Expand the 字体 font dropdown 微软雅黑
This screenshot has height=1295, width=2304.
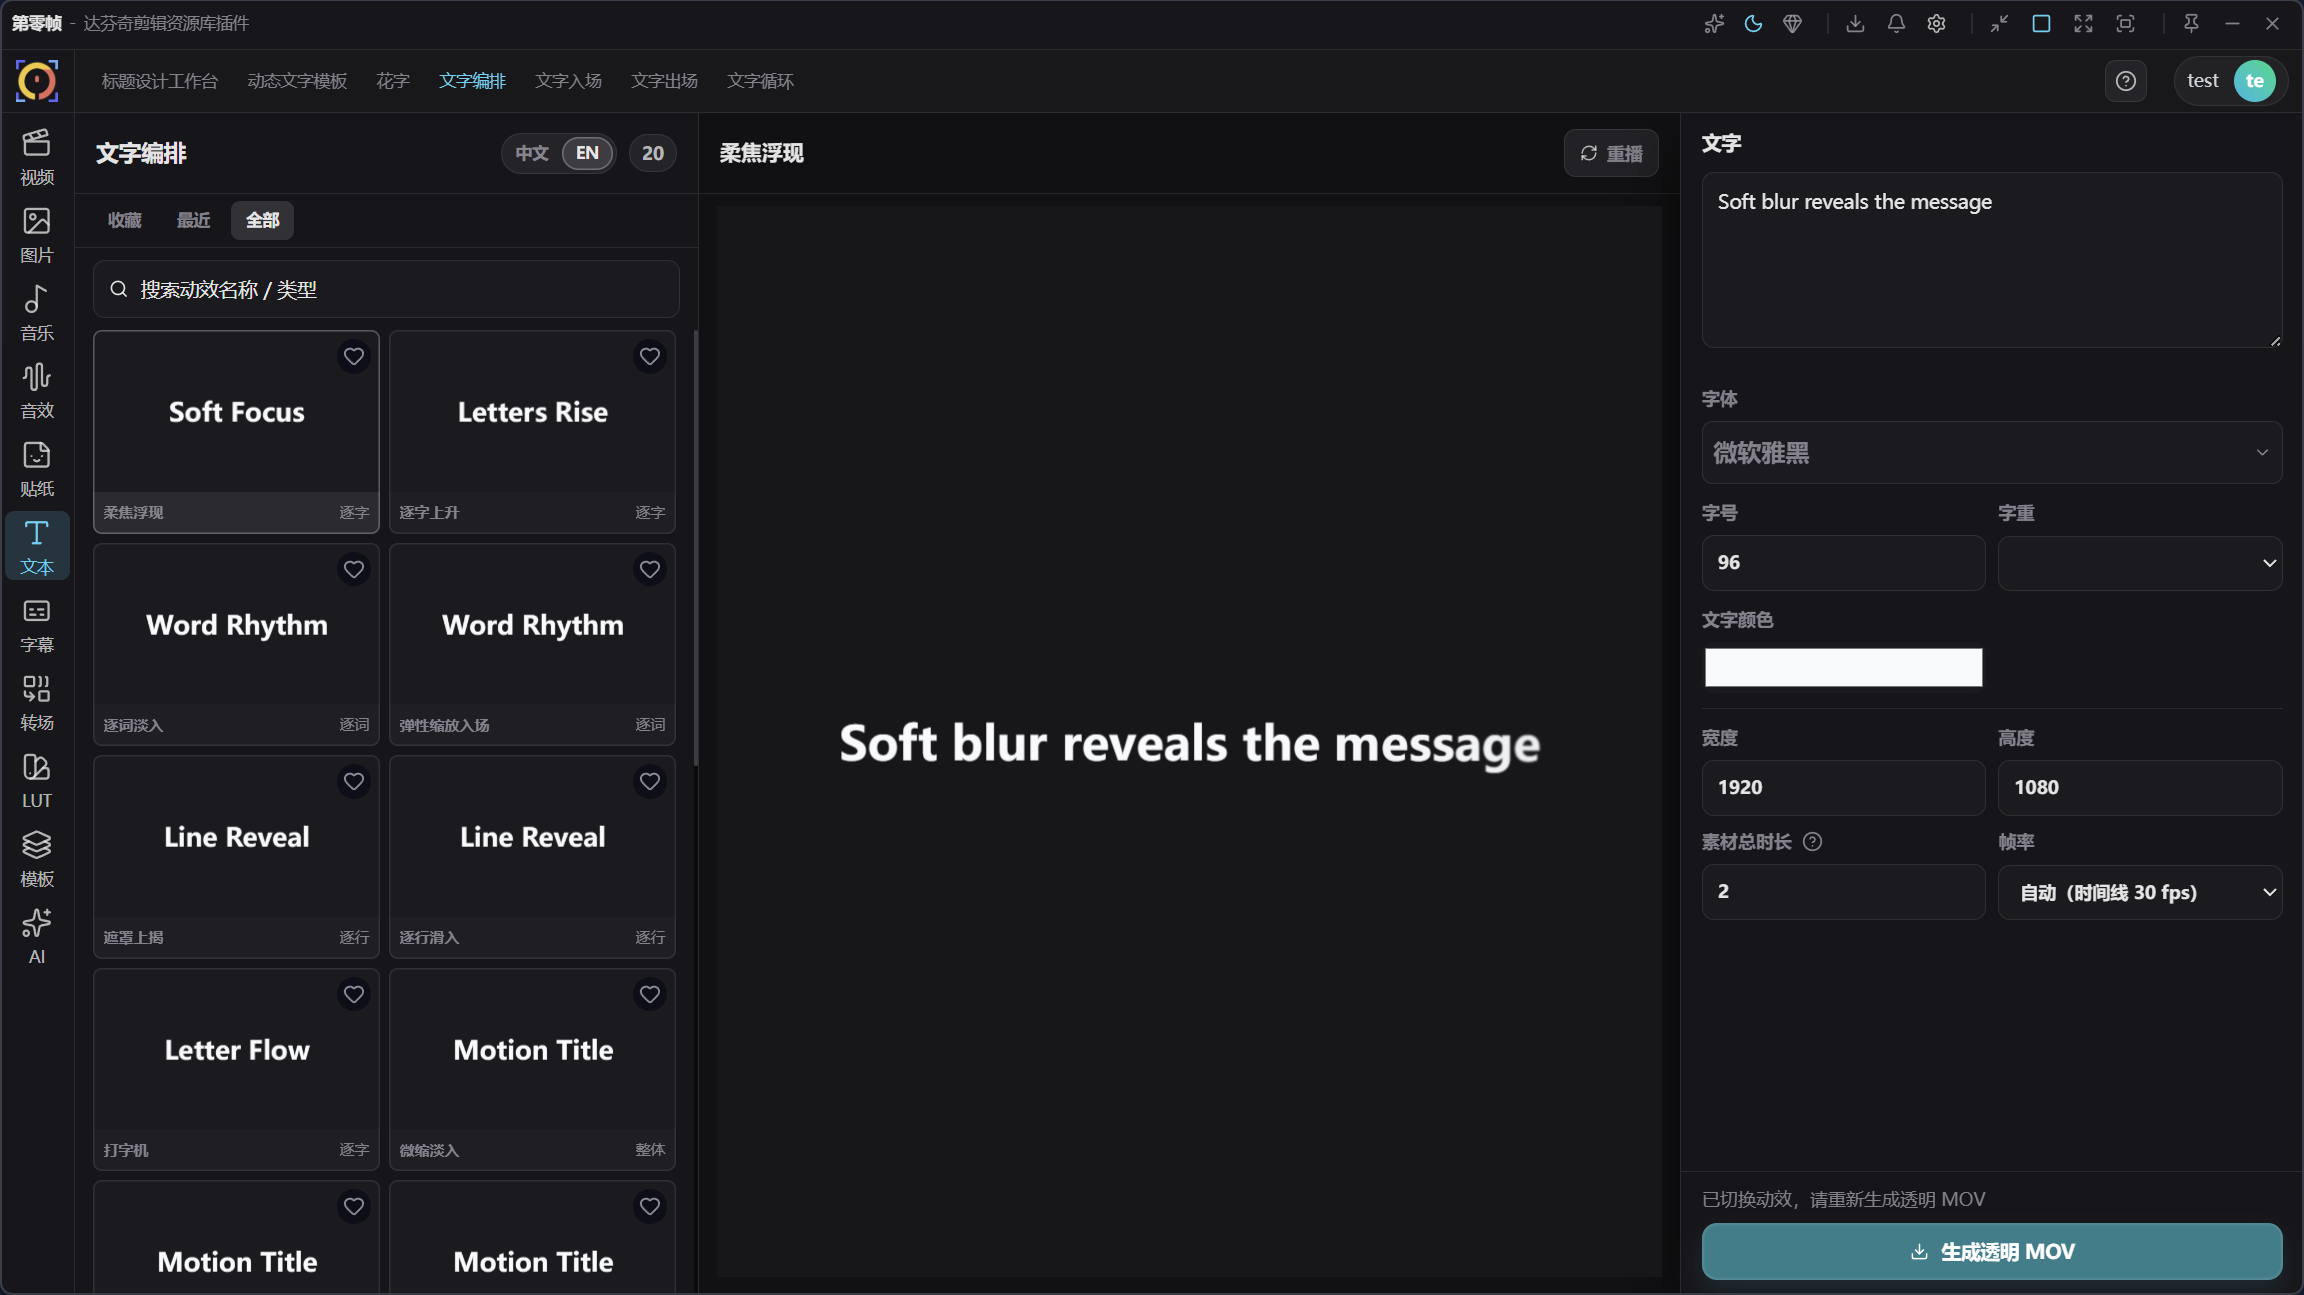click(x=1992, y=453)
